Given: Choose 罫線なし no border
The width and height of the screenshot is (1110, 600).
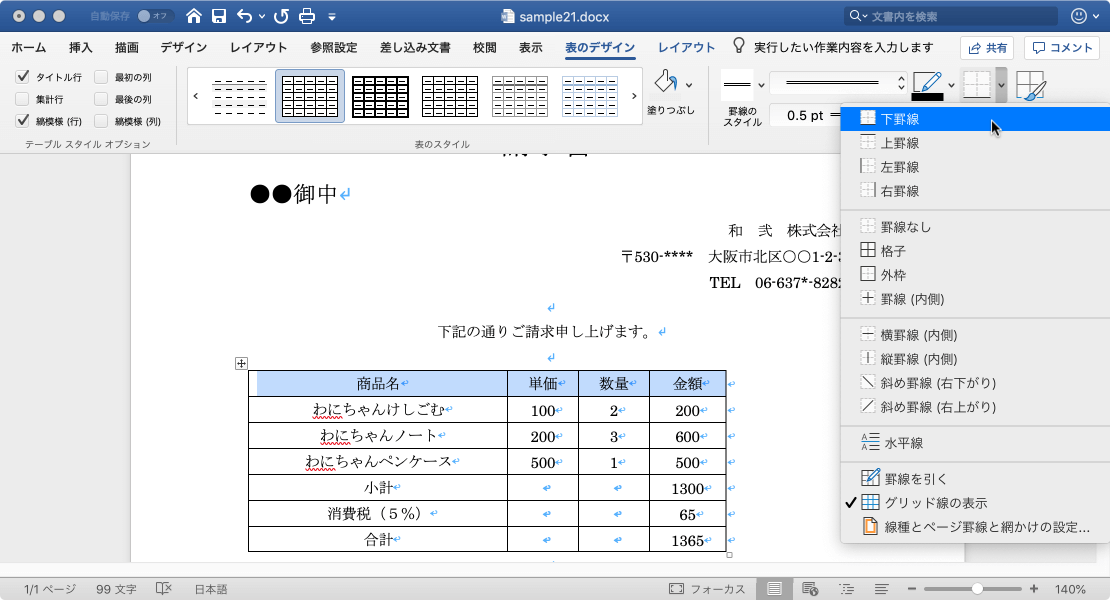Looking at the screenshot, I should click(x=975, y=227).
